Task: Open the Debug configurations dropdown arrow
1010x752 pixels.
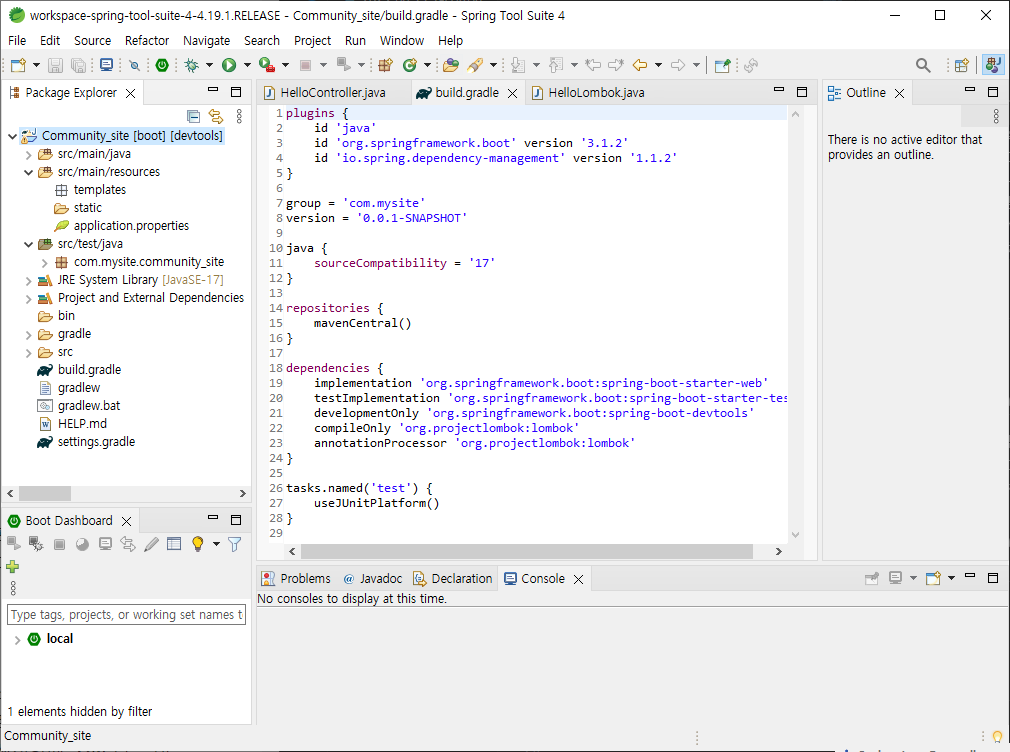Action: click(209, 65)
